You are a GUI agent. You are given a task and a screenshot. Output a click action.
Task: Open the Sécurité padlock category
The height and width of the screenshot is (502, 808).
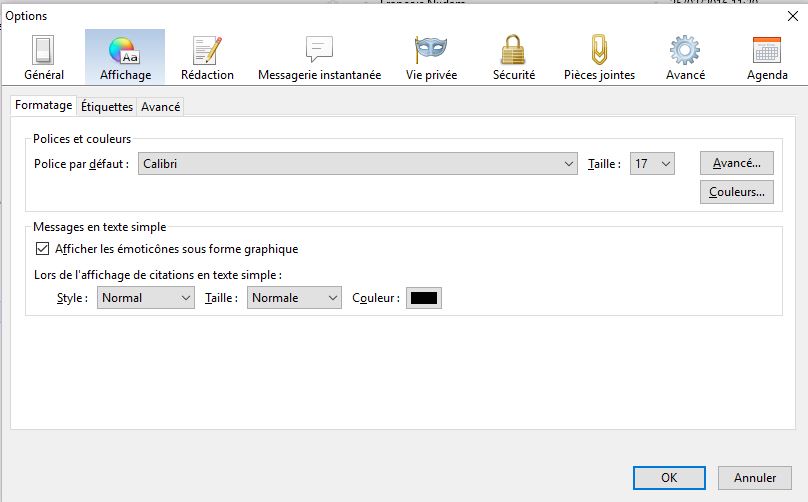coord(514,57)
